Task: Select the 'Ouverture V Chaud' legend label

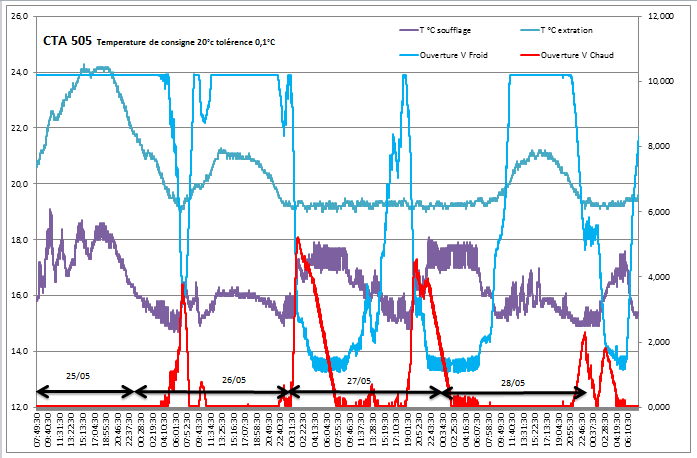Action: (577, 55)
